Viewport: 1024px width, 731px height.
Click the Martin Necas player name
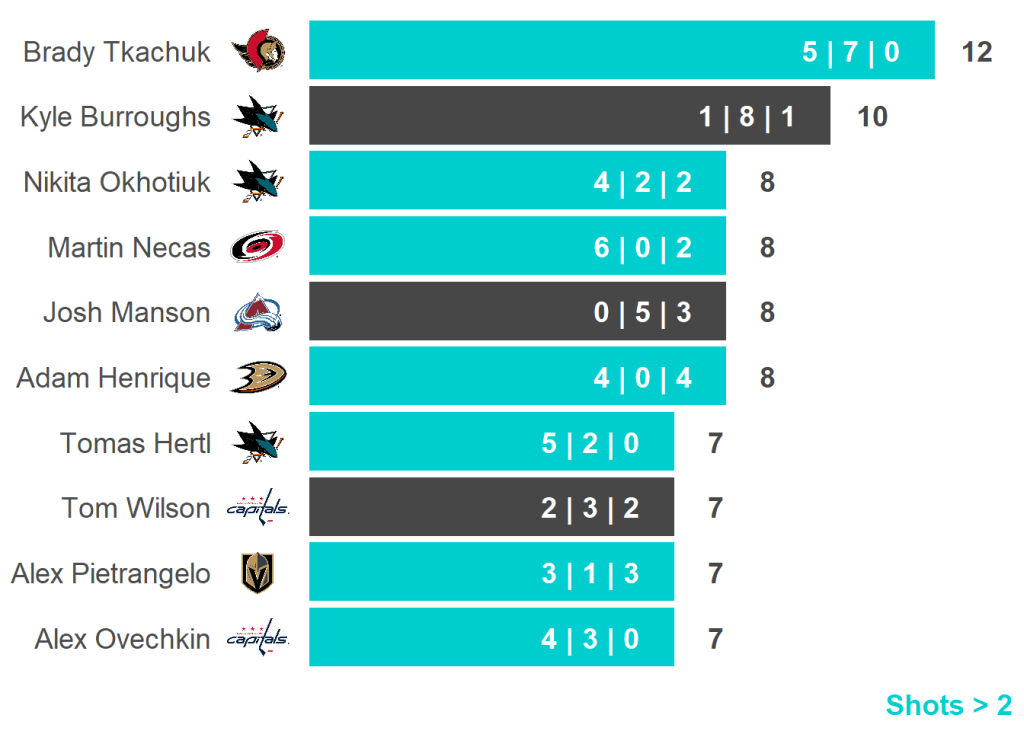click(129, 247)
